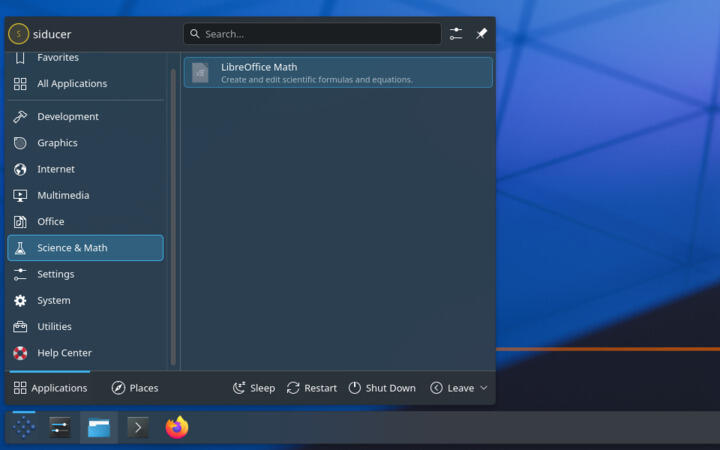Click the siducer user avatar
This screenshot has width=720, height=450.
[18, 34]
